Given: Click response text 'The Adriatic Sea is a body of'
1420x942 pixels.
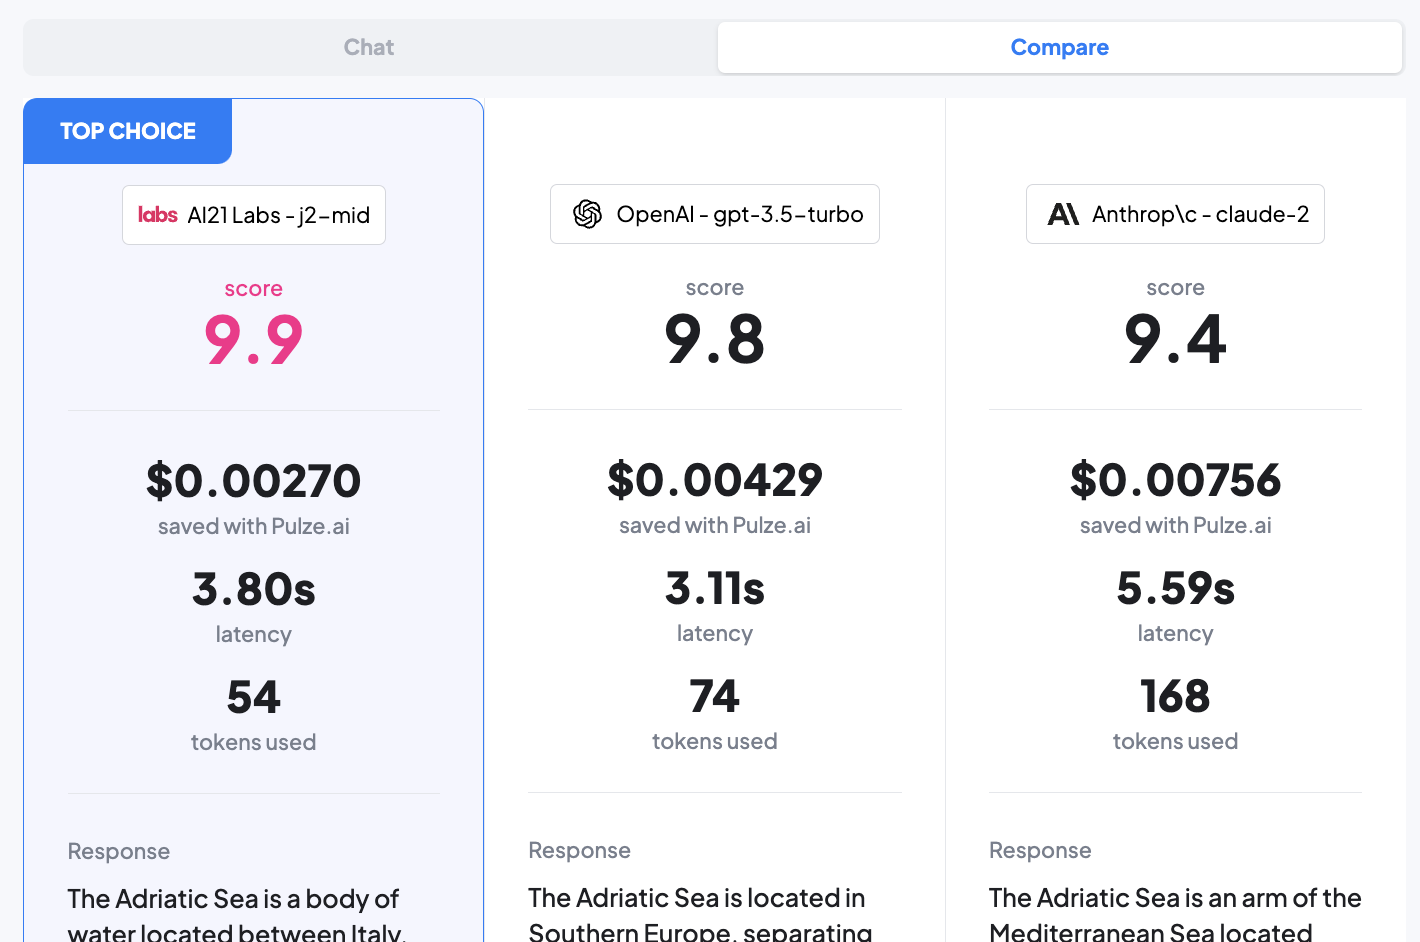Looking at the screenshot, I should (233, 899).
